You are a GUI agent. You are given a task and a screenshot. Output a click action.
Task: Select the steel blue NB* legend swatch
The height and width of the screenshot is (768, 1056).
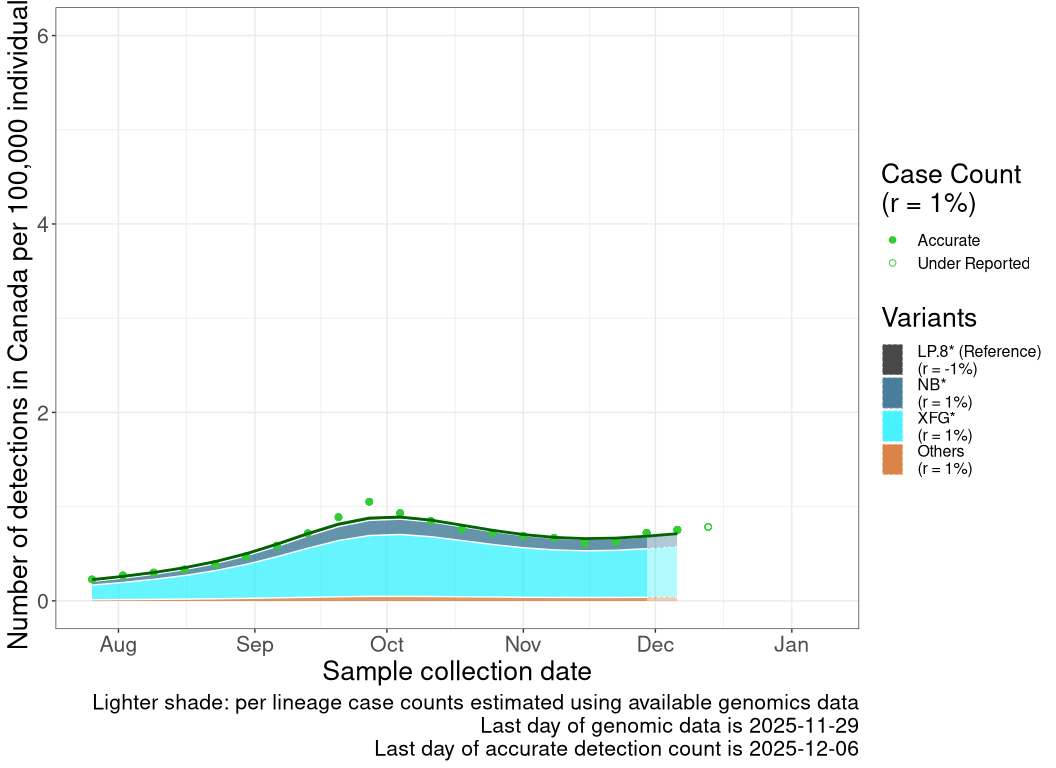[x=893, y=392]
